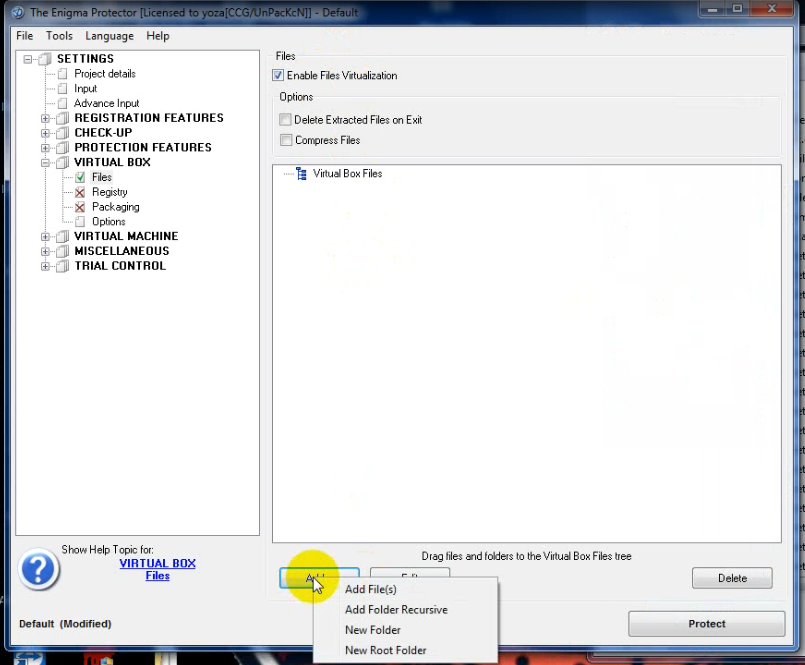805x665 pixels.
Task: Open VIRTUAL BOX Files help link
Action: 158,569
